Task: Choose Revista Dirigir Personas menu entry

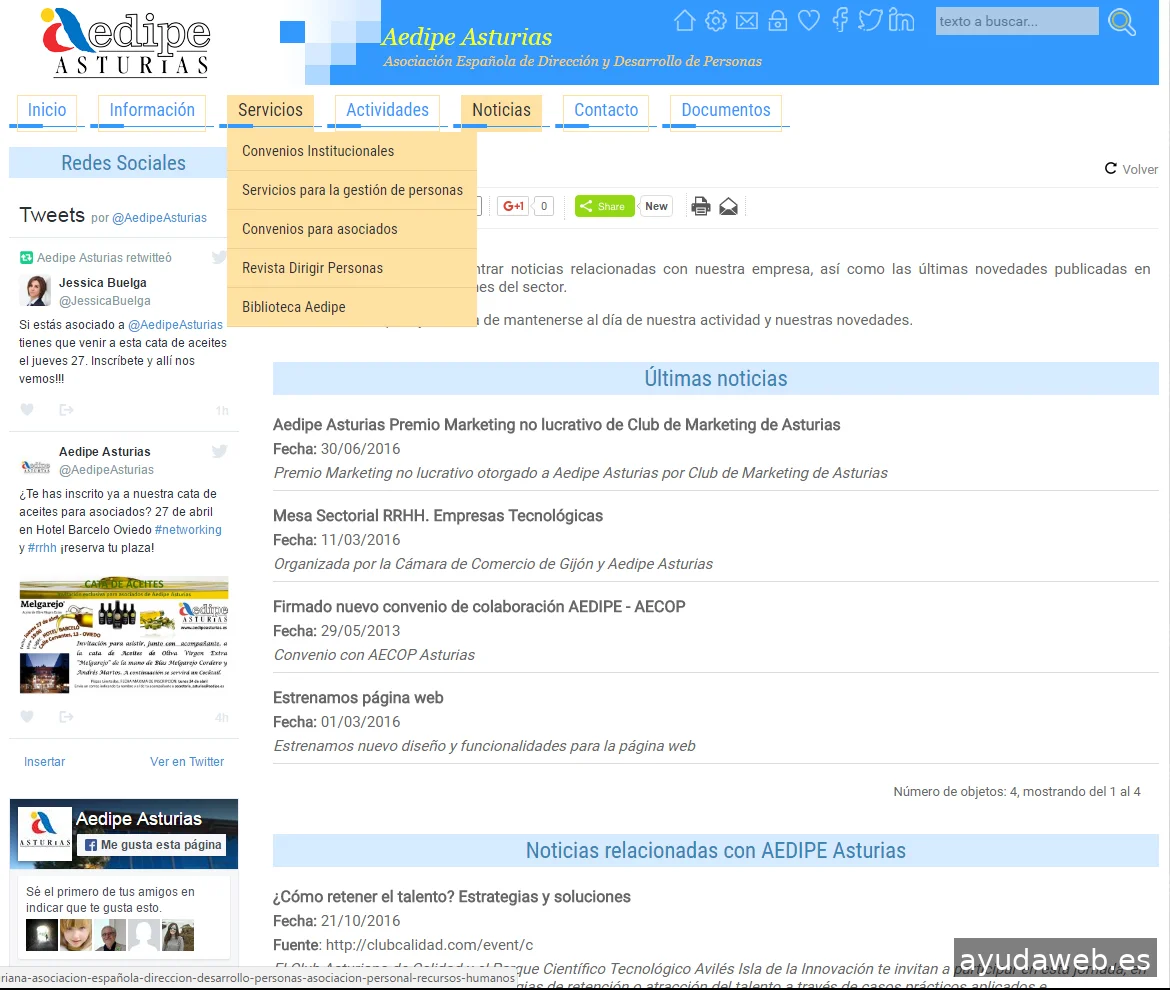Action: (312, 268)
